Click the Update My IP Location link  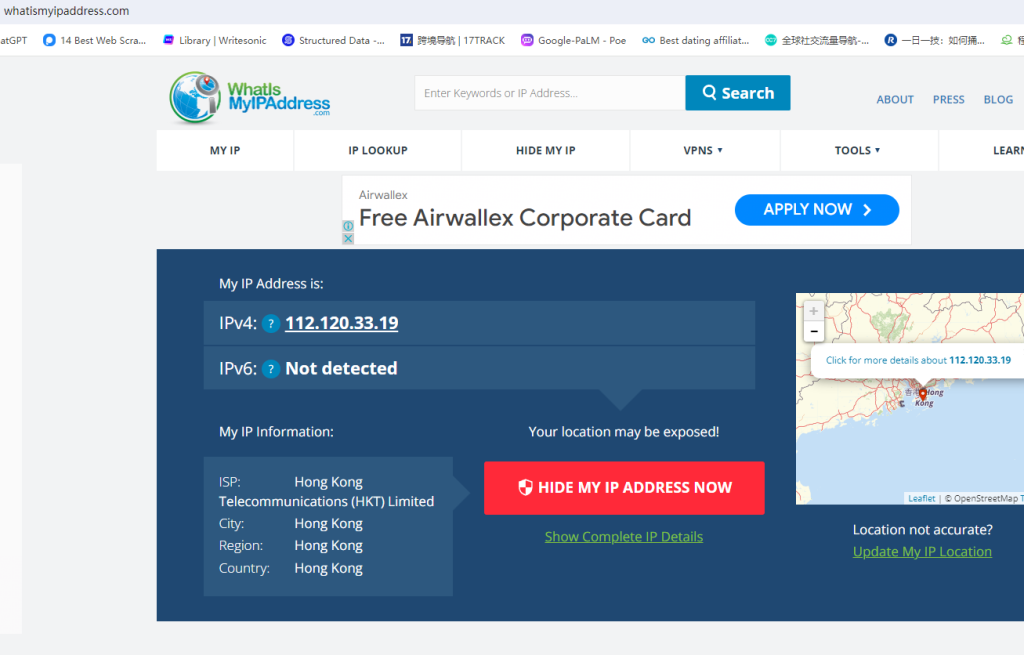click(x=922, y=552)
